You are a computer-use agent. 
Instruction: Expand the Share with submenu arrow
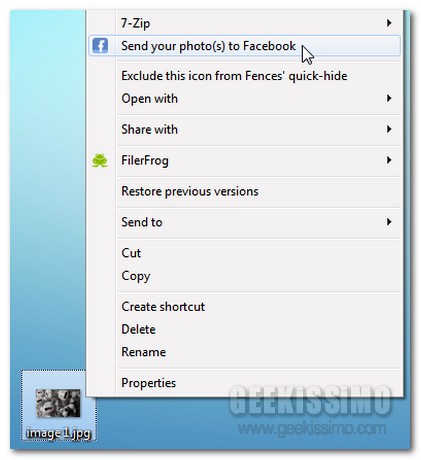coord(389,129)
